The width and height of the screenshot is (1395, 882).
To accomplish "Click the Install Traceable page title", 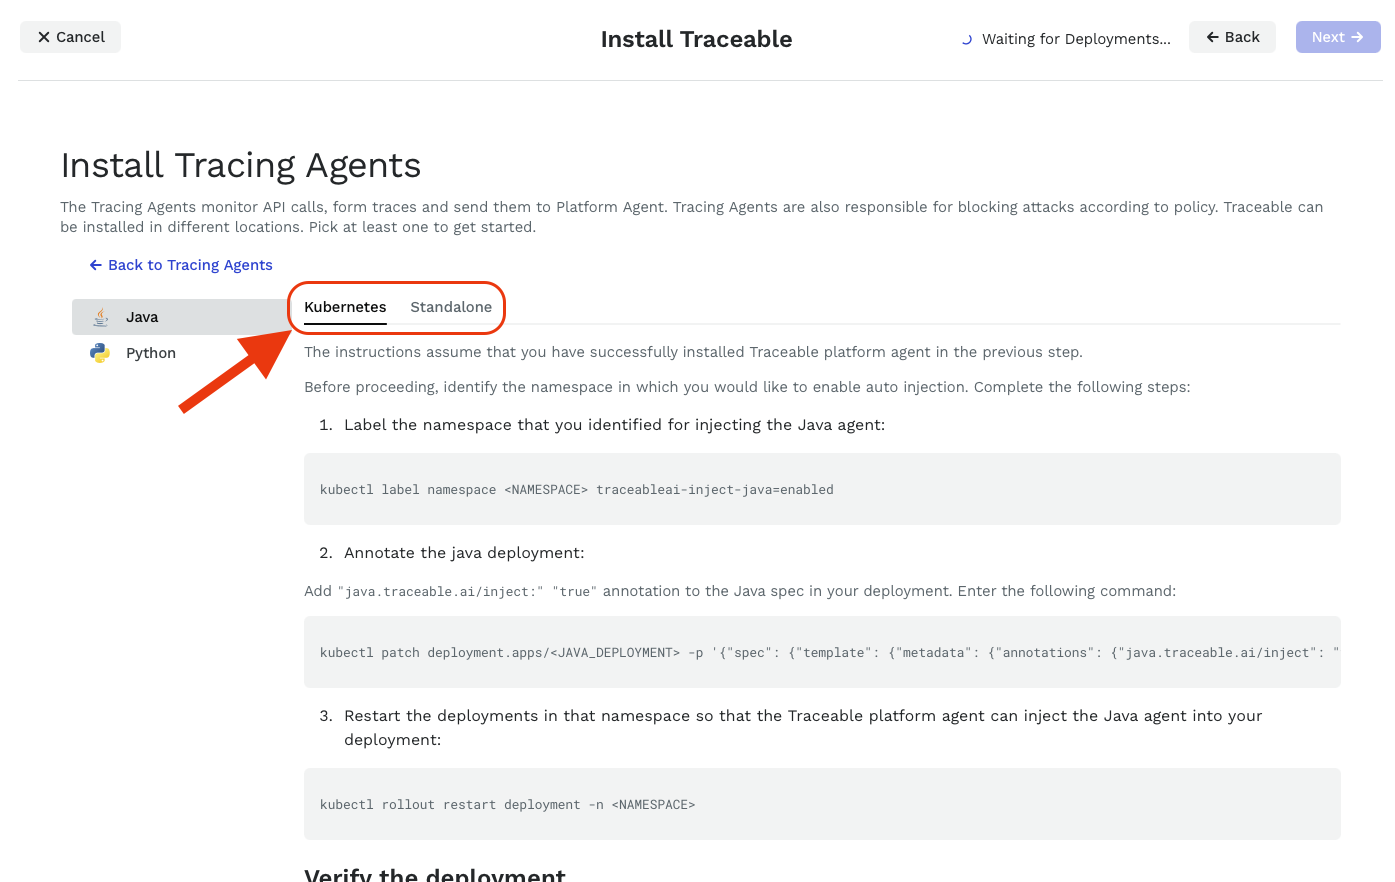I will click(696, 39).
